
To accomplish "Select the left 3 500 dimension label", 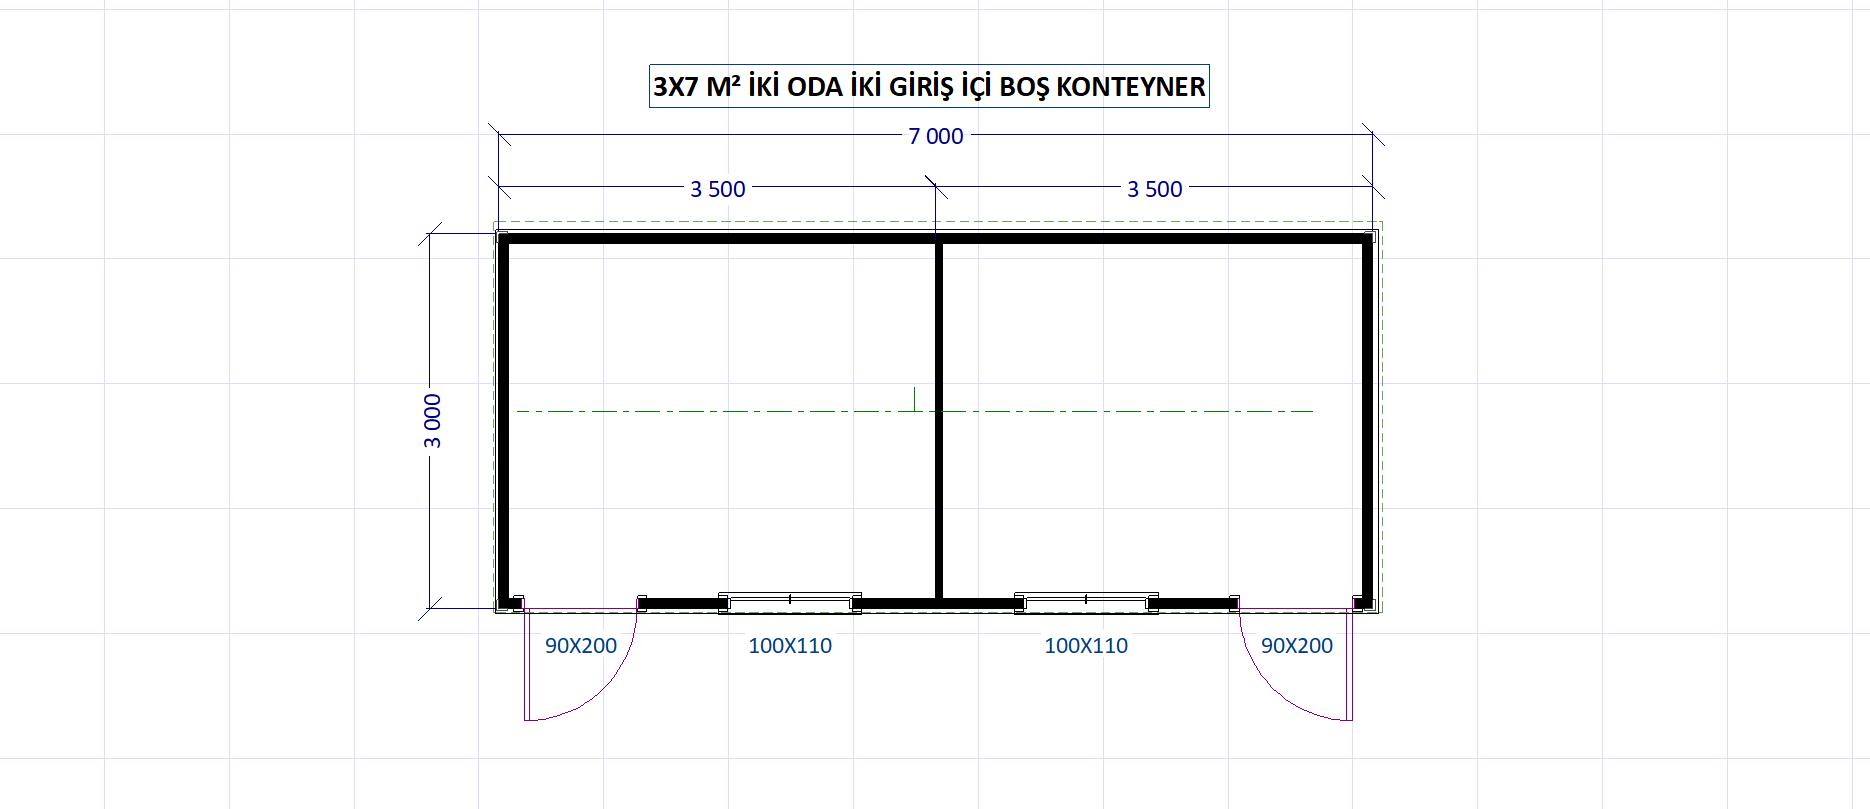I will pyautogui.click(x=717, y=189).
